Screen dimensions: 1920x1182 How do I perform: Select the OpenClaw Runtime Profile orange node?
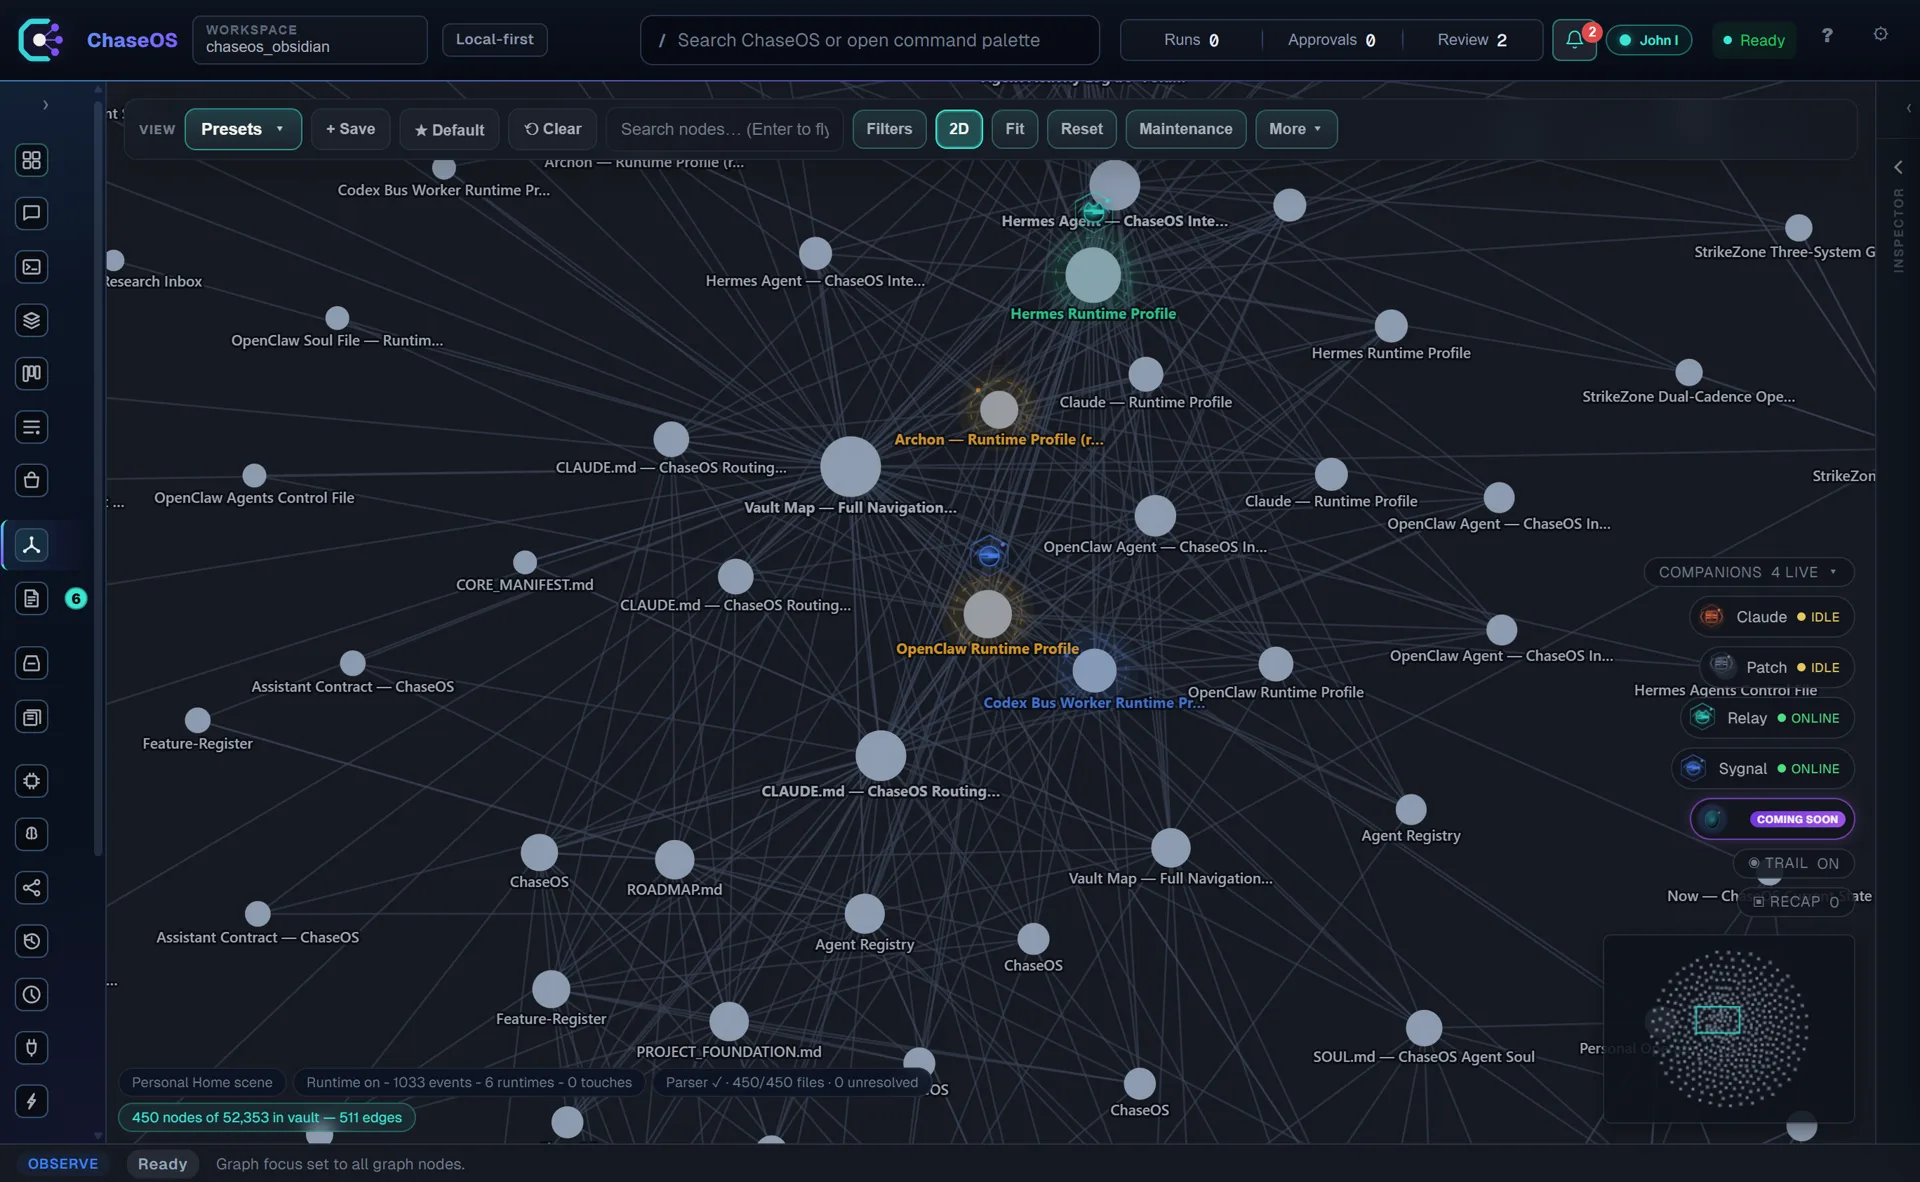click(x=987, y=614)
